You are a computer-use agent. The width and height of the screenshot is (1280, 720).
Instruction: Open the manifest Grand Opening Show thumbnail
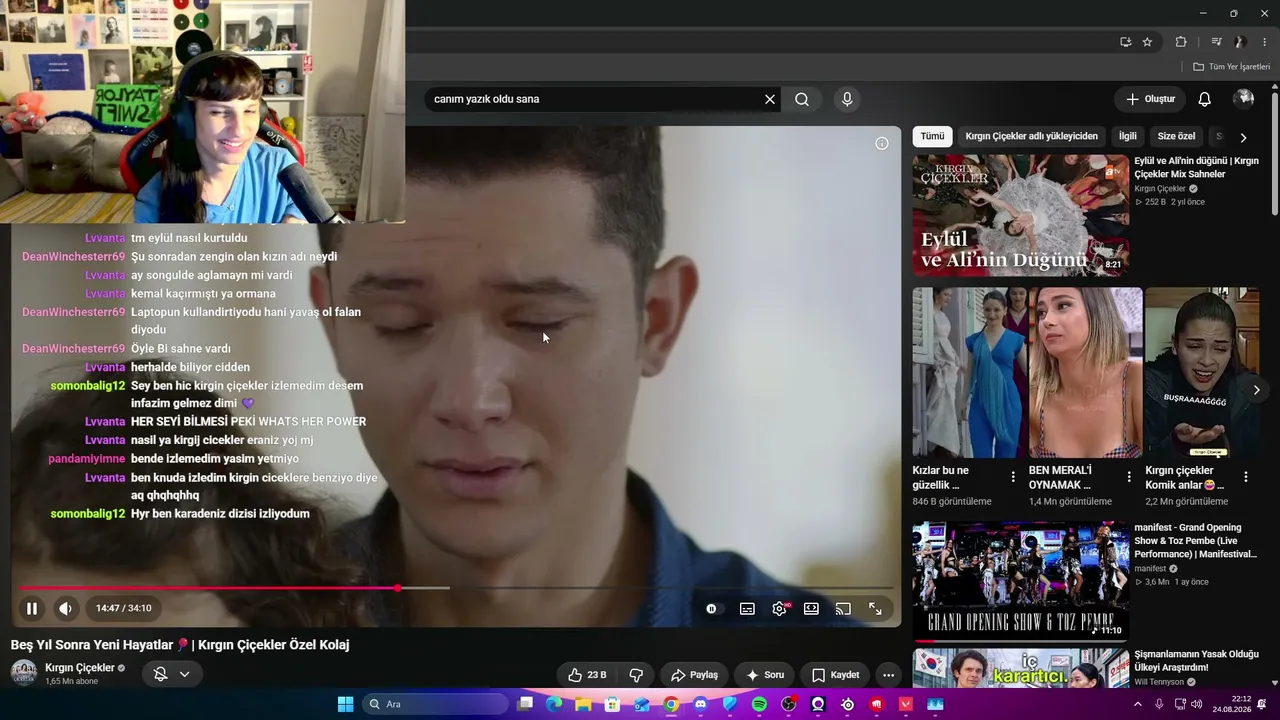coord(1020,581)
